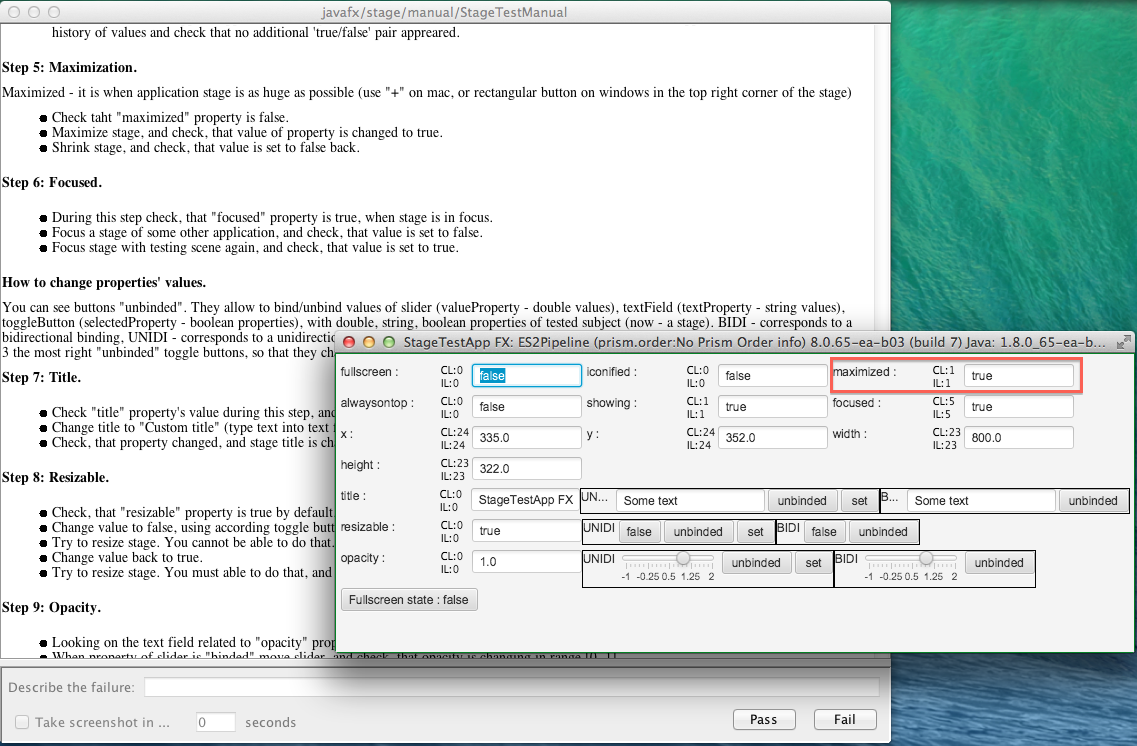This screenshot has height=746, width=1137.
Task: Toggle unbinded button for UNIDI title text
Action: (802, 501)
